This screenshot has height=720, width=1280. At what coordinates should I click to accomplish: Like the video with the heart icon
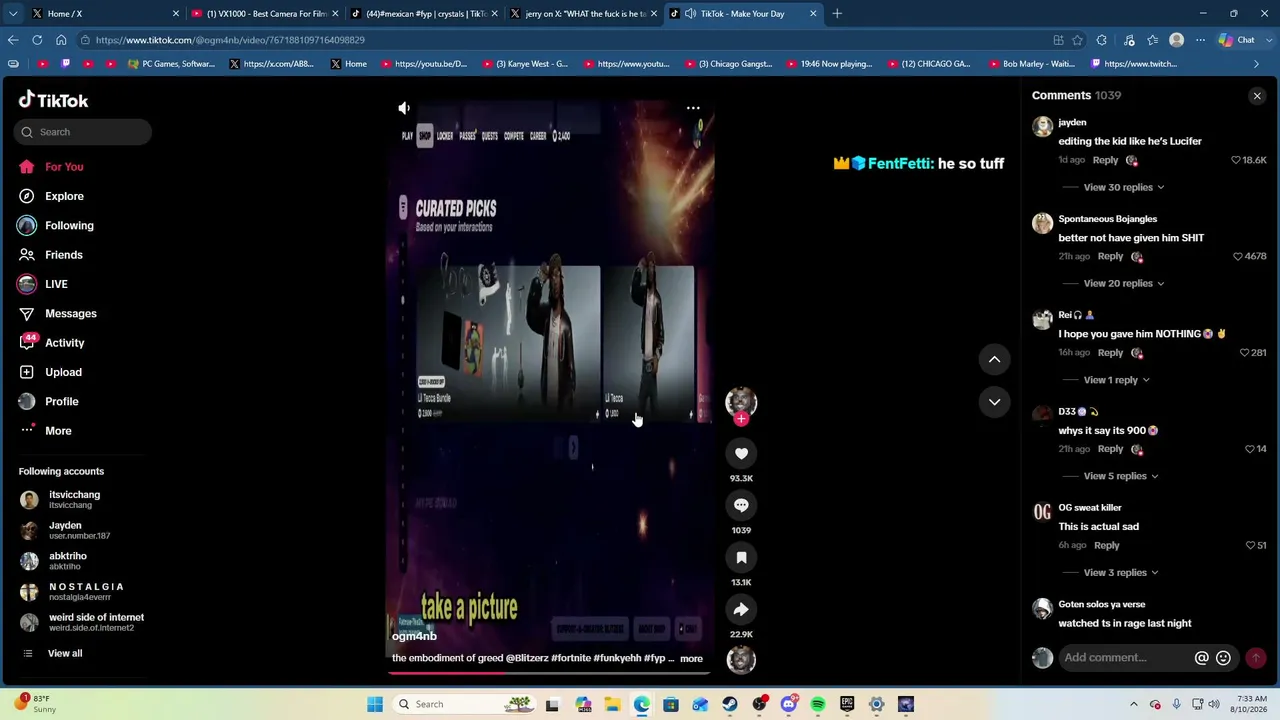point(741,454)
